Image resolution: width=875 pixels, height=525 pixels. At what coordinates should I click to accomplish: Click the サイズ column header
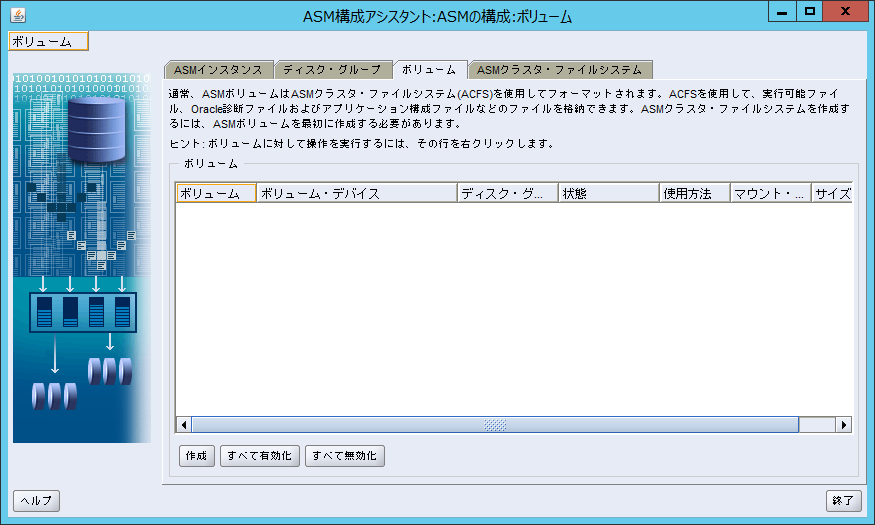pyautogui.click(x=832, y=193)
